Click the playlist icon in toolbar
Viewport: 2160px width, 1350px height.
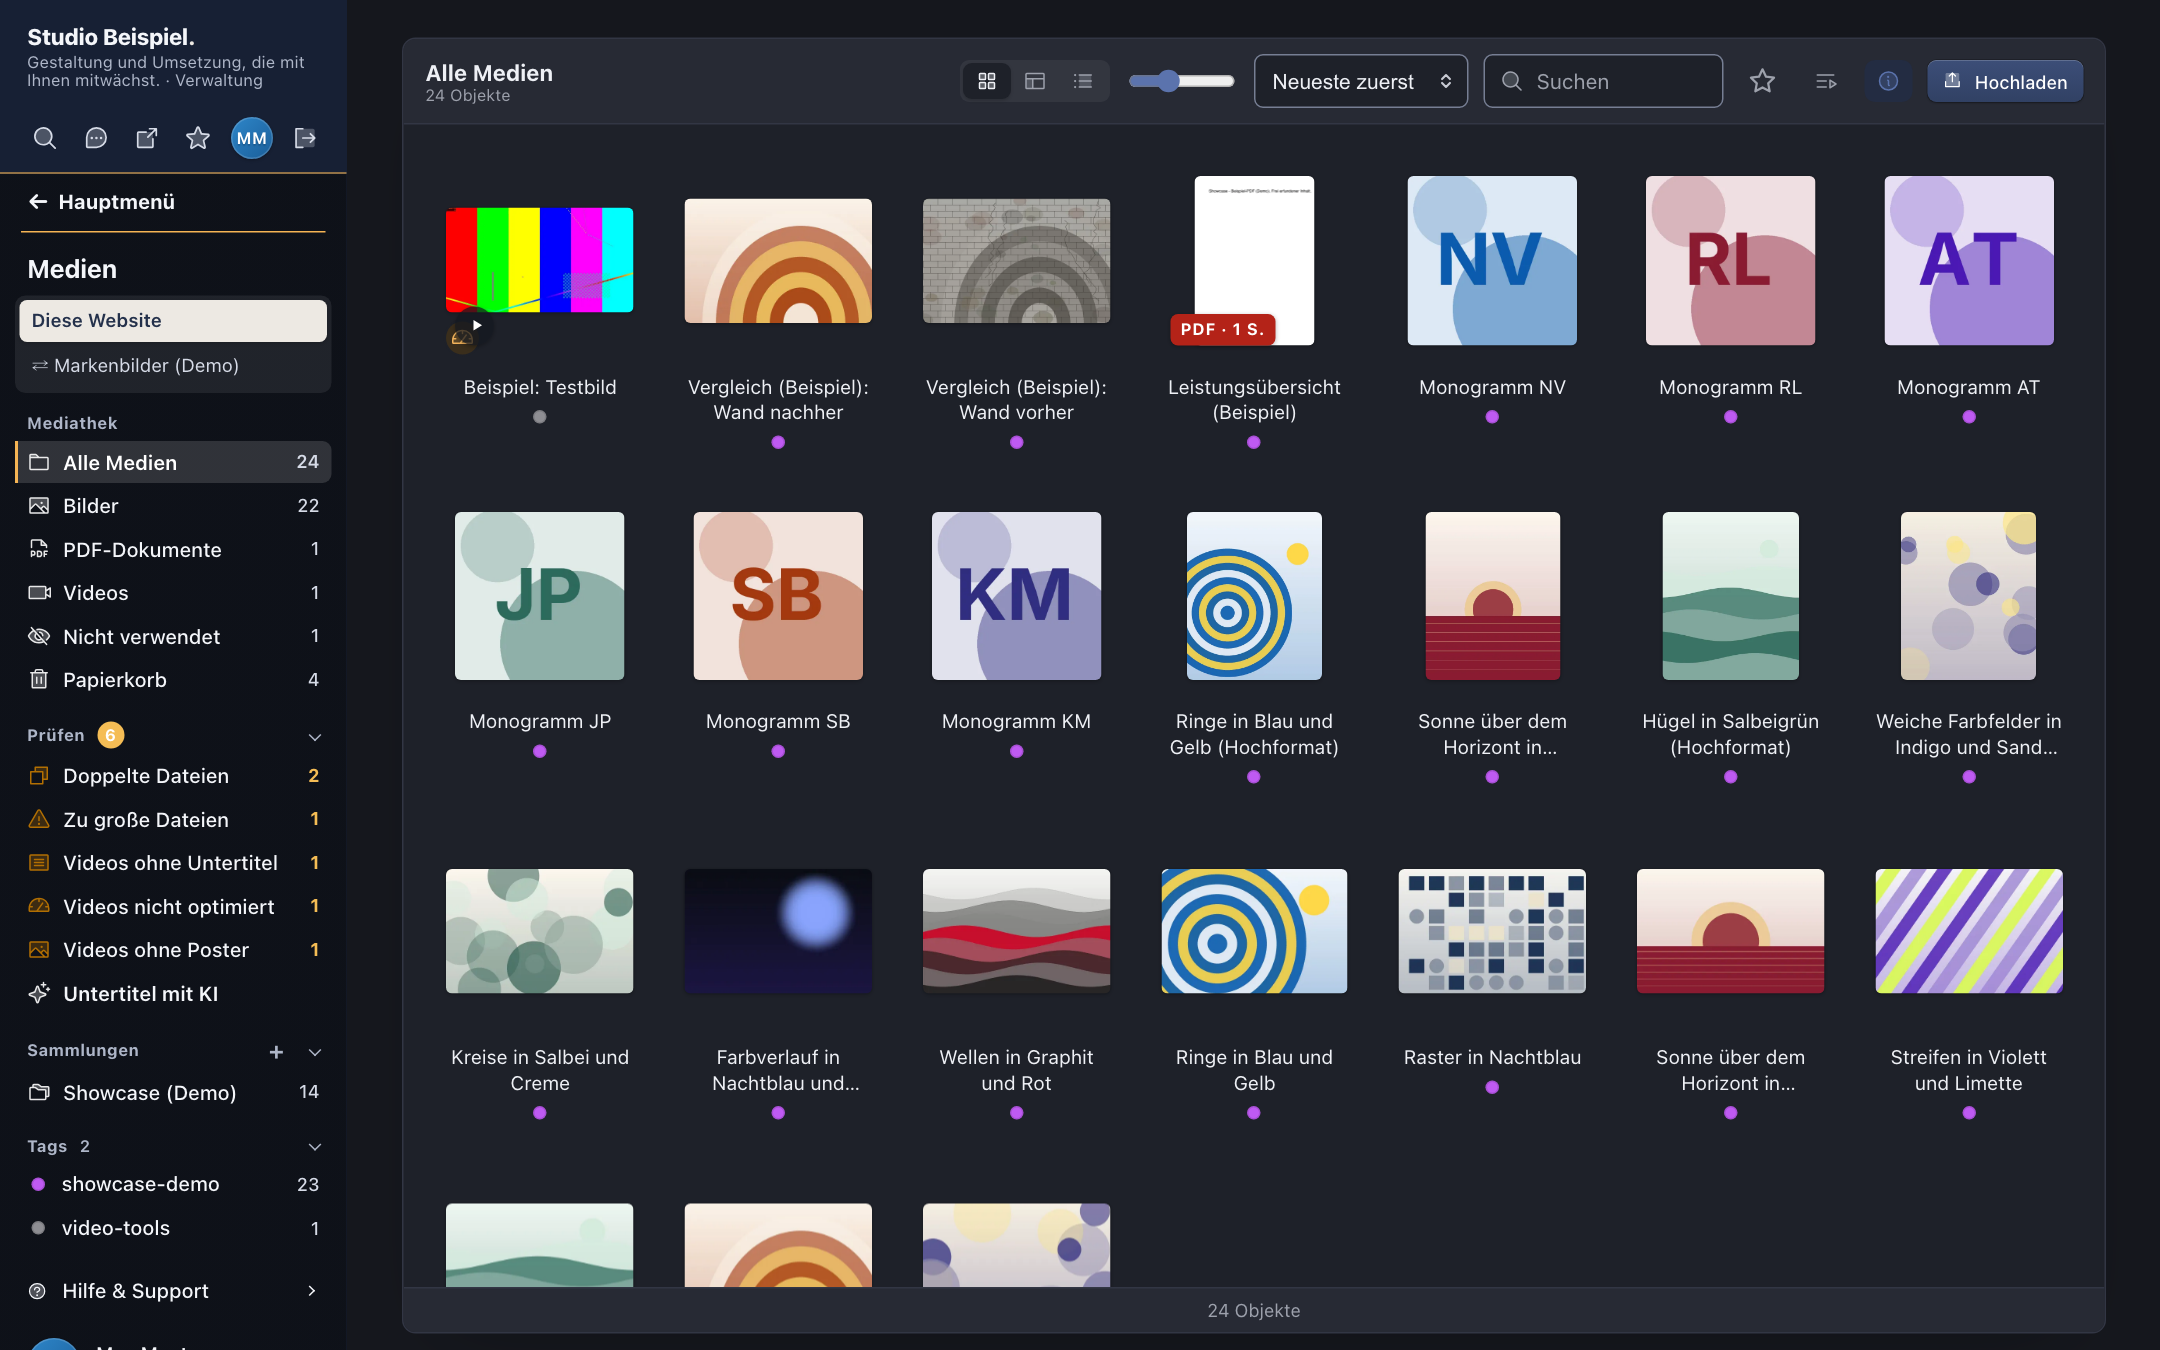pyautogui.click(x=1826, y=81)
